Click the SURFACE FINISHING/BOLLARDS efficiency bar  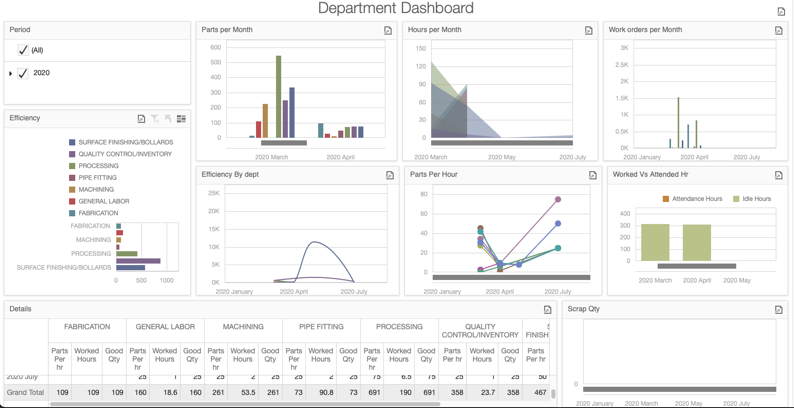131,268
